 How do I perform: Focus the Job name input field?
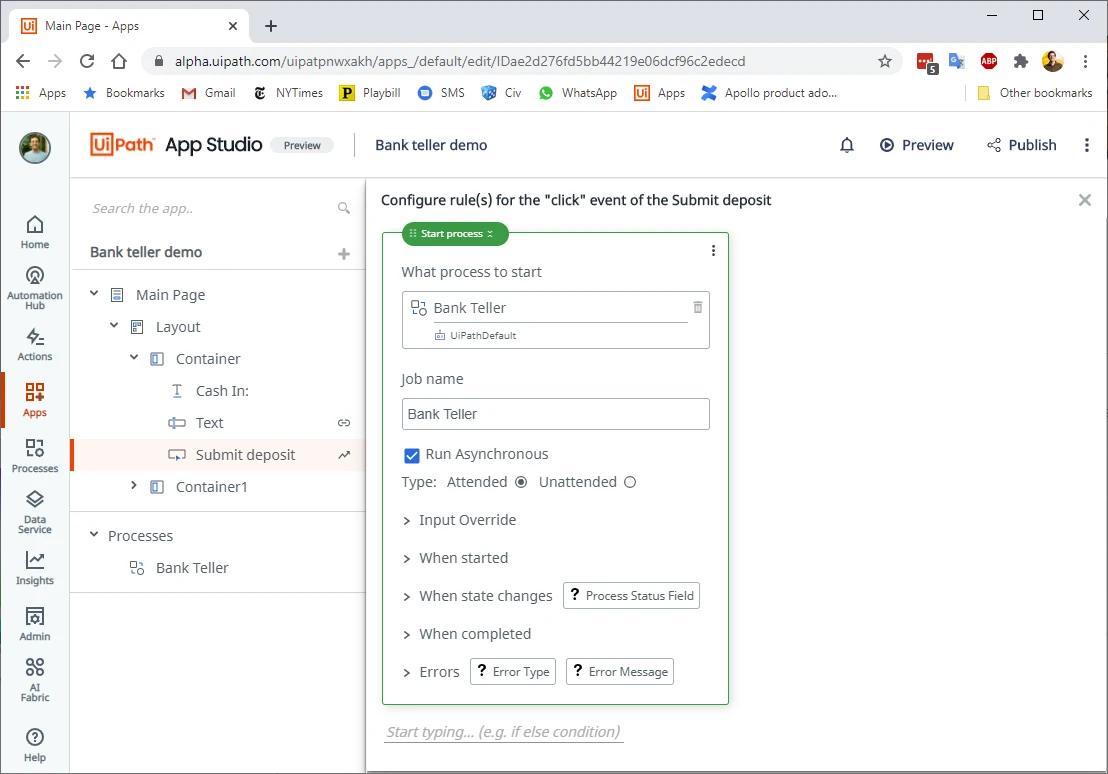pos(555,414)
